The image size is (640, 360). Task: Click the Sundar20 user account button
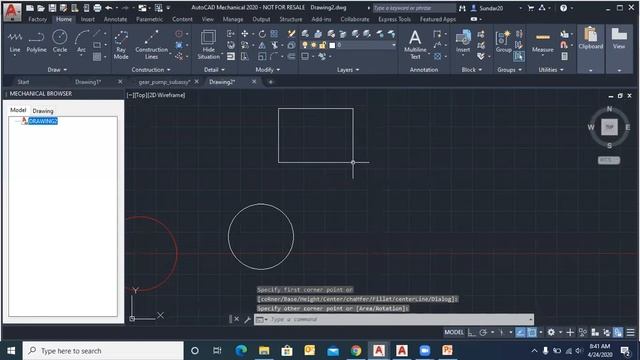[491, 8]
